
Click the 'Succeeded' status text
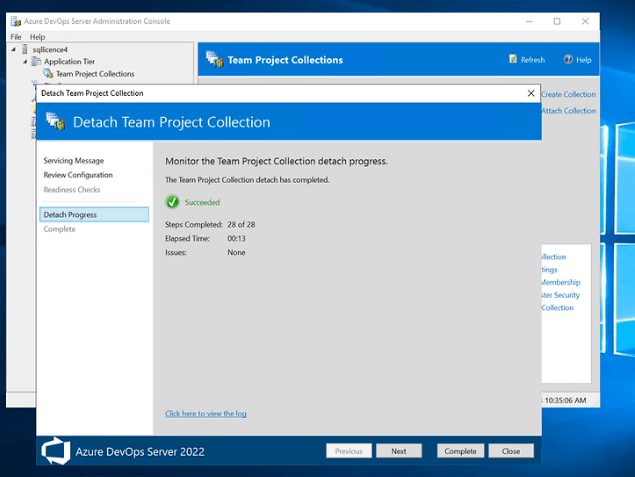(202, 202)
